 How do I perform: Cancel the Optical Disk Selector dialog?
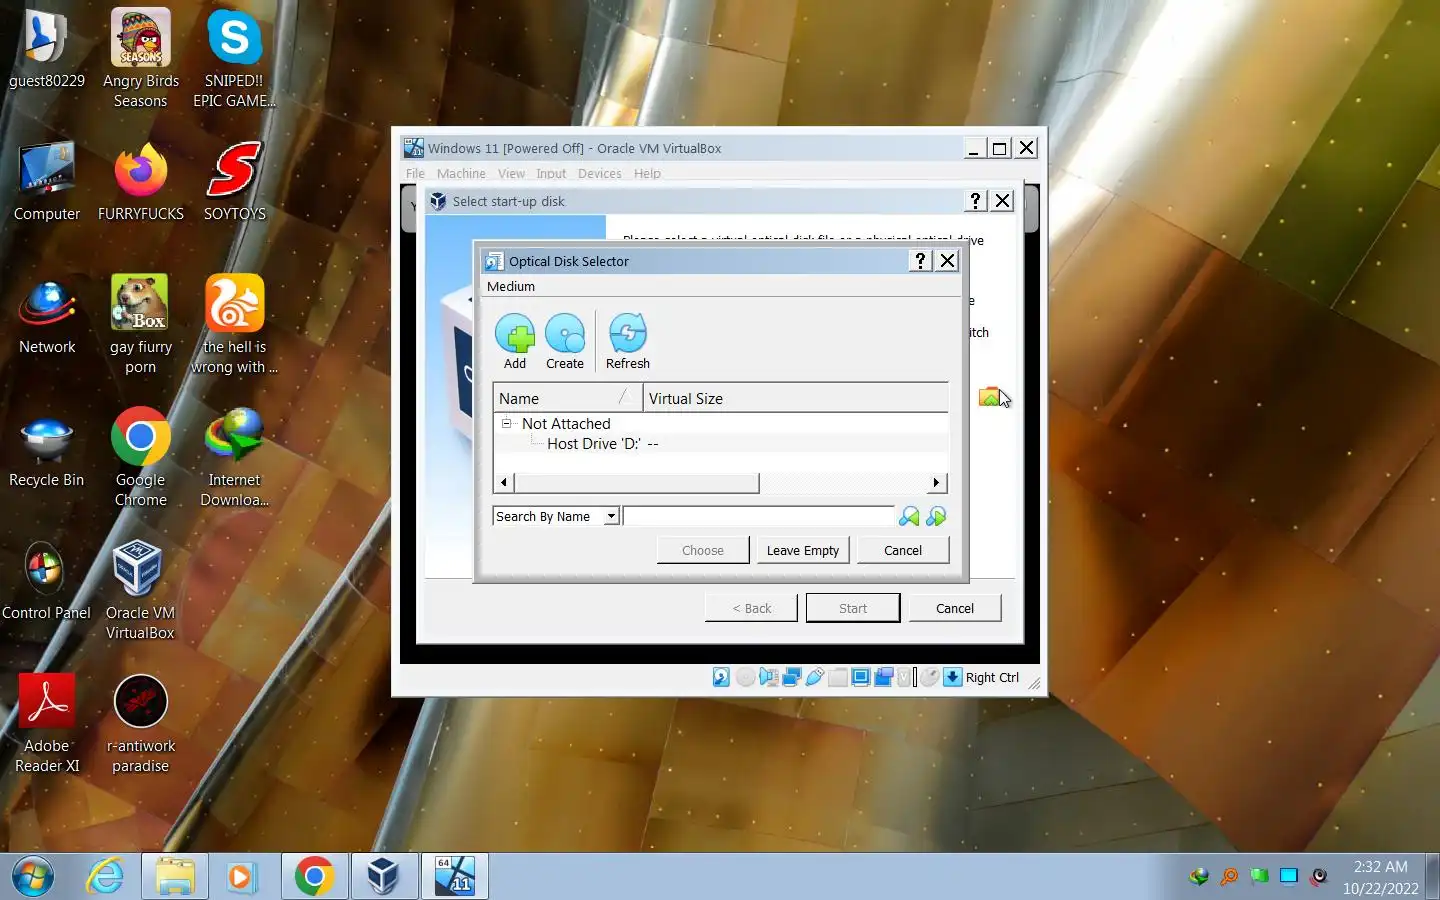coord(903,550)
